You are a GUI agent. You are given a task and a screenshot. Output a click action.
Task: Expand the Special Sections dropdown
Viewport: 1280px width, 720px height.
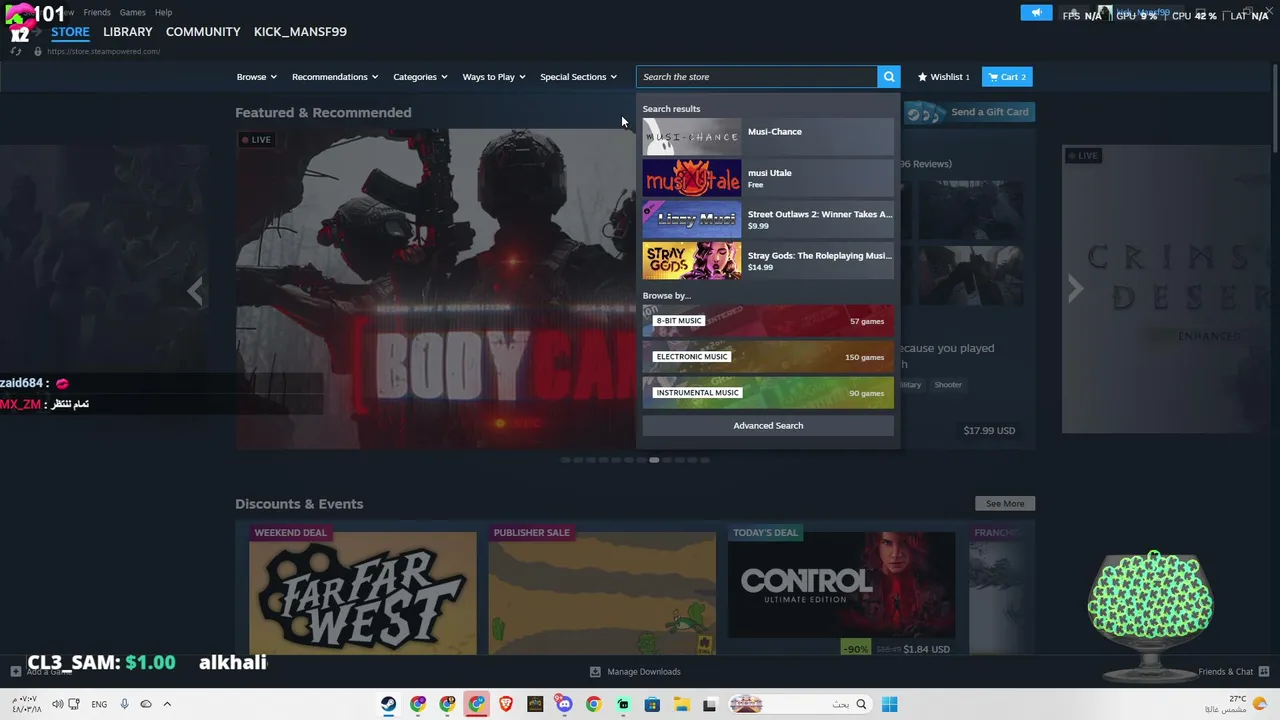[578, 77]
